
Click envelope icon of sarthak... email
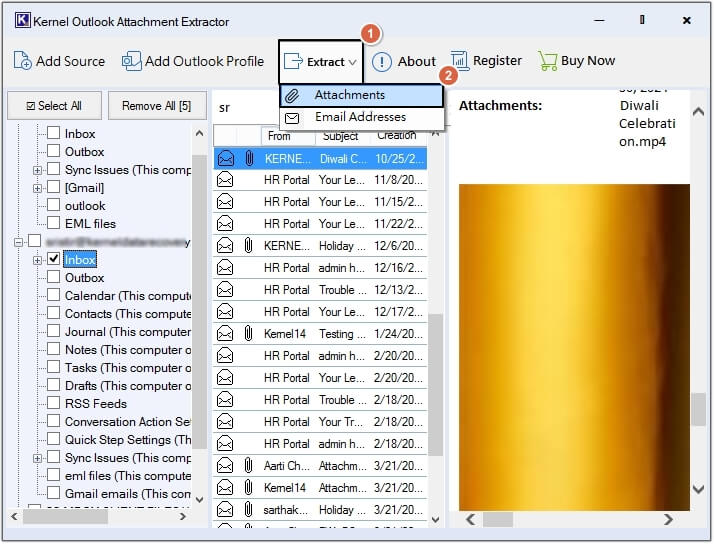[225, 509]
